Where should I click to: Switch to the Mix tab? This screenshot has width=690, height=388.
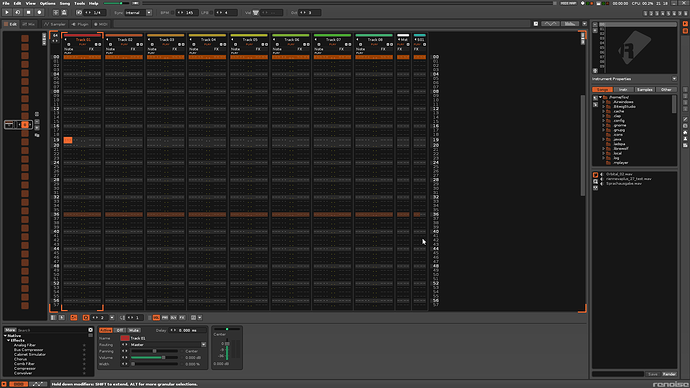pos(29,24)
